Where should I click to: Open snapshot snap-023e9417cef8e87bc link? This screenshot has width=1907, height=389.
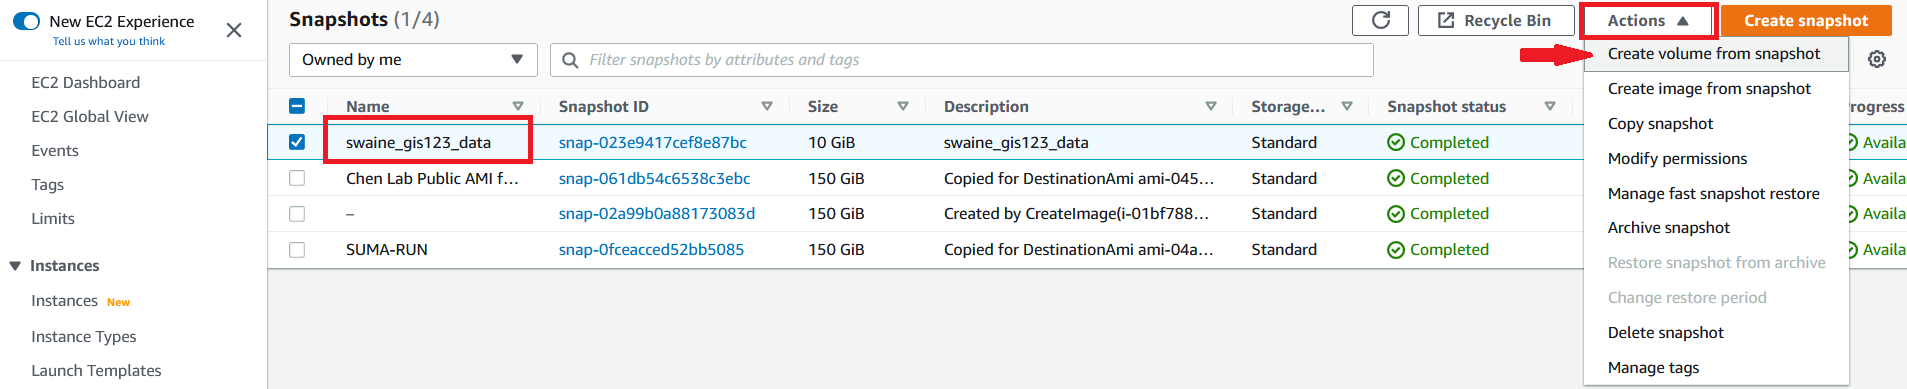[x=652, y=142]
